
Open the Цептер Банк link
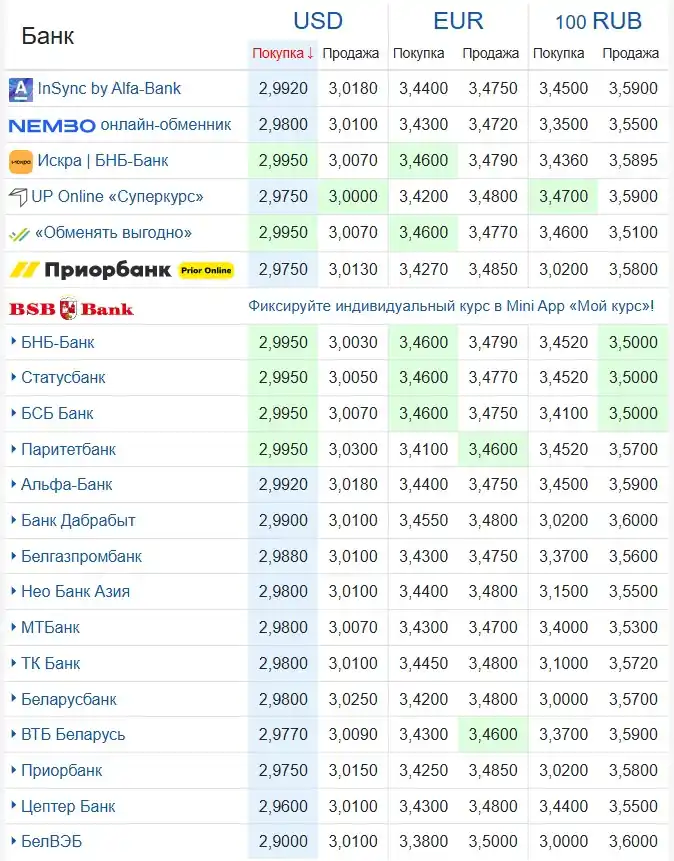[68, 807]
